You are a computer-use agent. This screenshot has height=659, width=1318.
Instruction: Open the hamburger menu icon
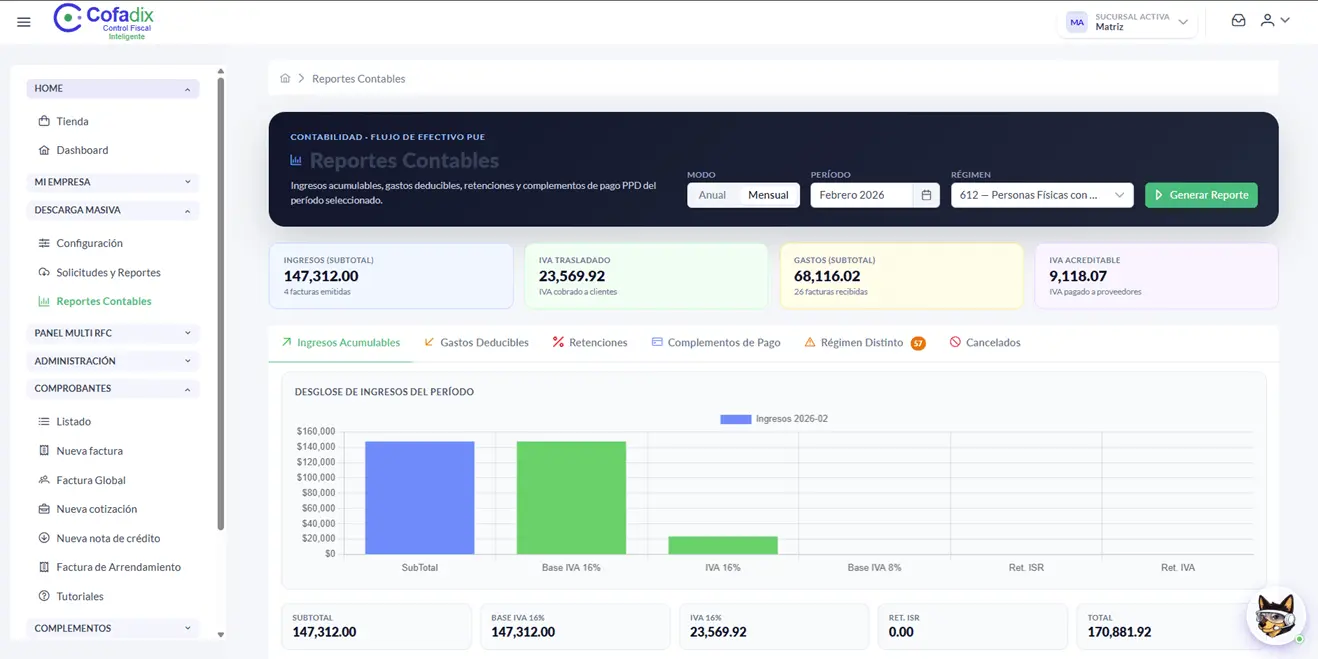point(24,22)
